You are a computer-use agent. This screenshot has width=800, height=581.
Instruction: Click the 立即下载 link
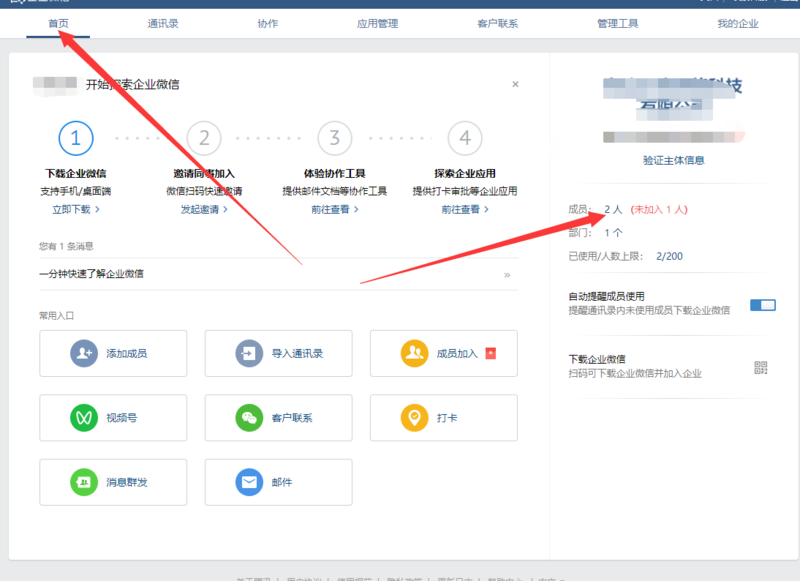[x=76, y=209]
